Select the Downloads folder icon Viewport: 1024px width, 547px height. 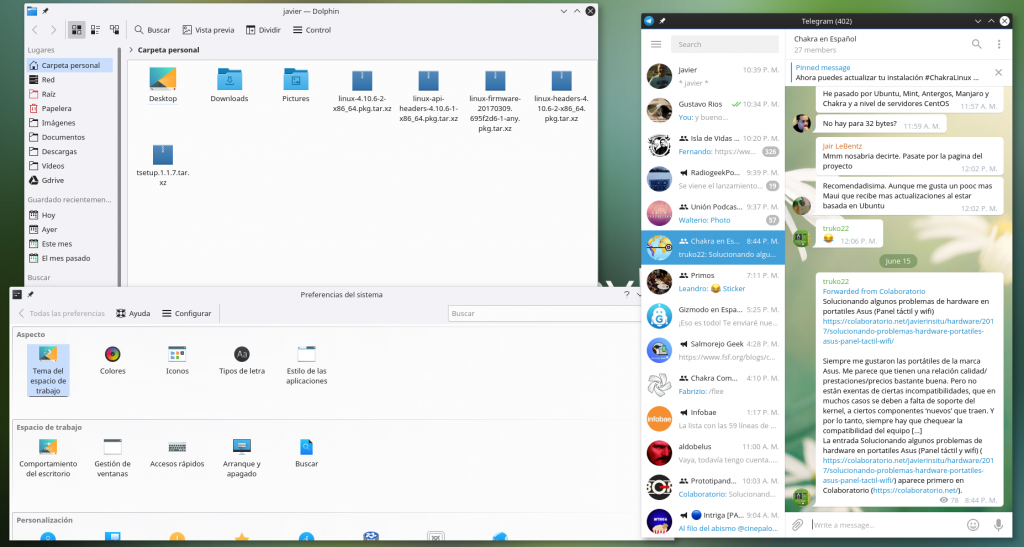click(229, 84)
